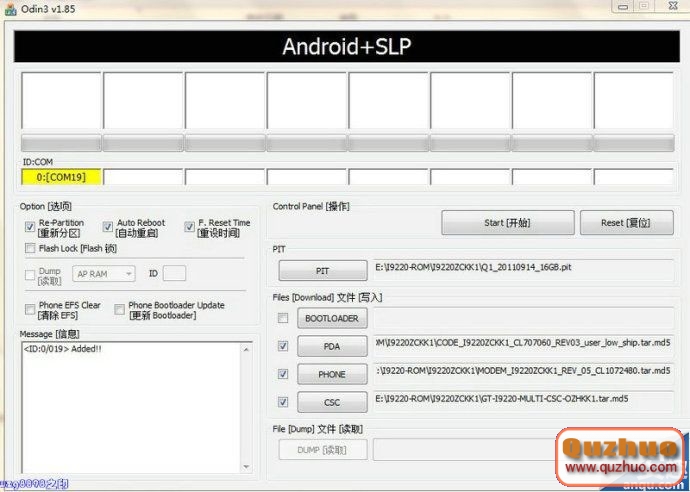Image resolution: width=690 pixels, height=492 pixels.
Task: Toggle the F. Reset Time checkbox
Action: 189,227
